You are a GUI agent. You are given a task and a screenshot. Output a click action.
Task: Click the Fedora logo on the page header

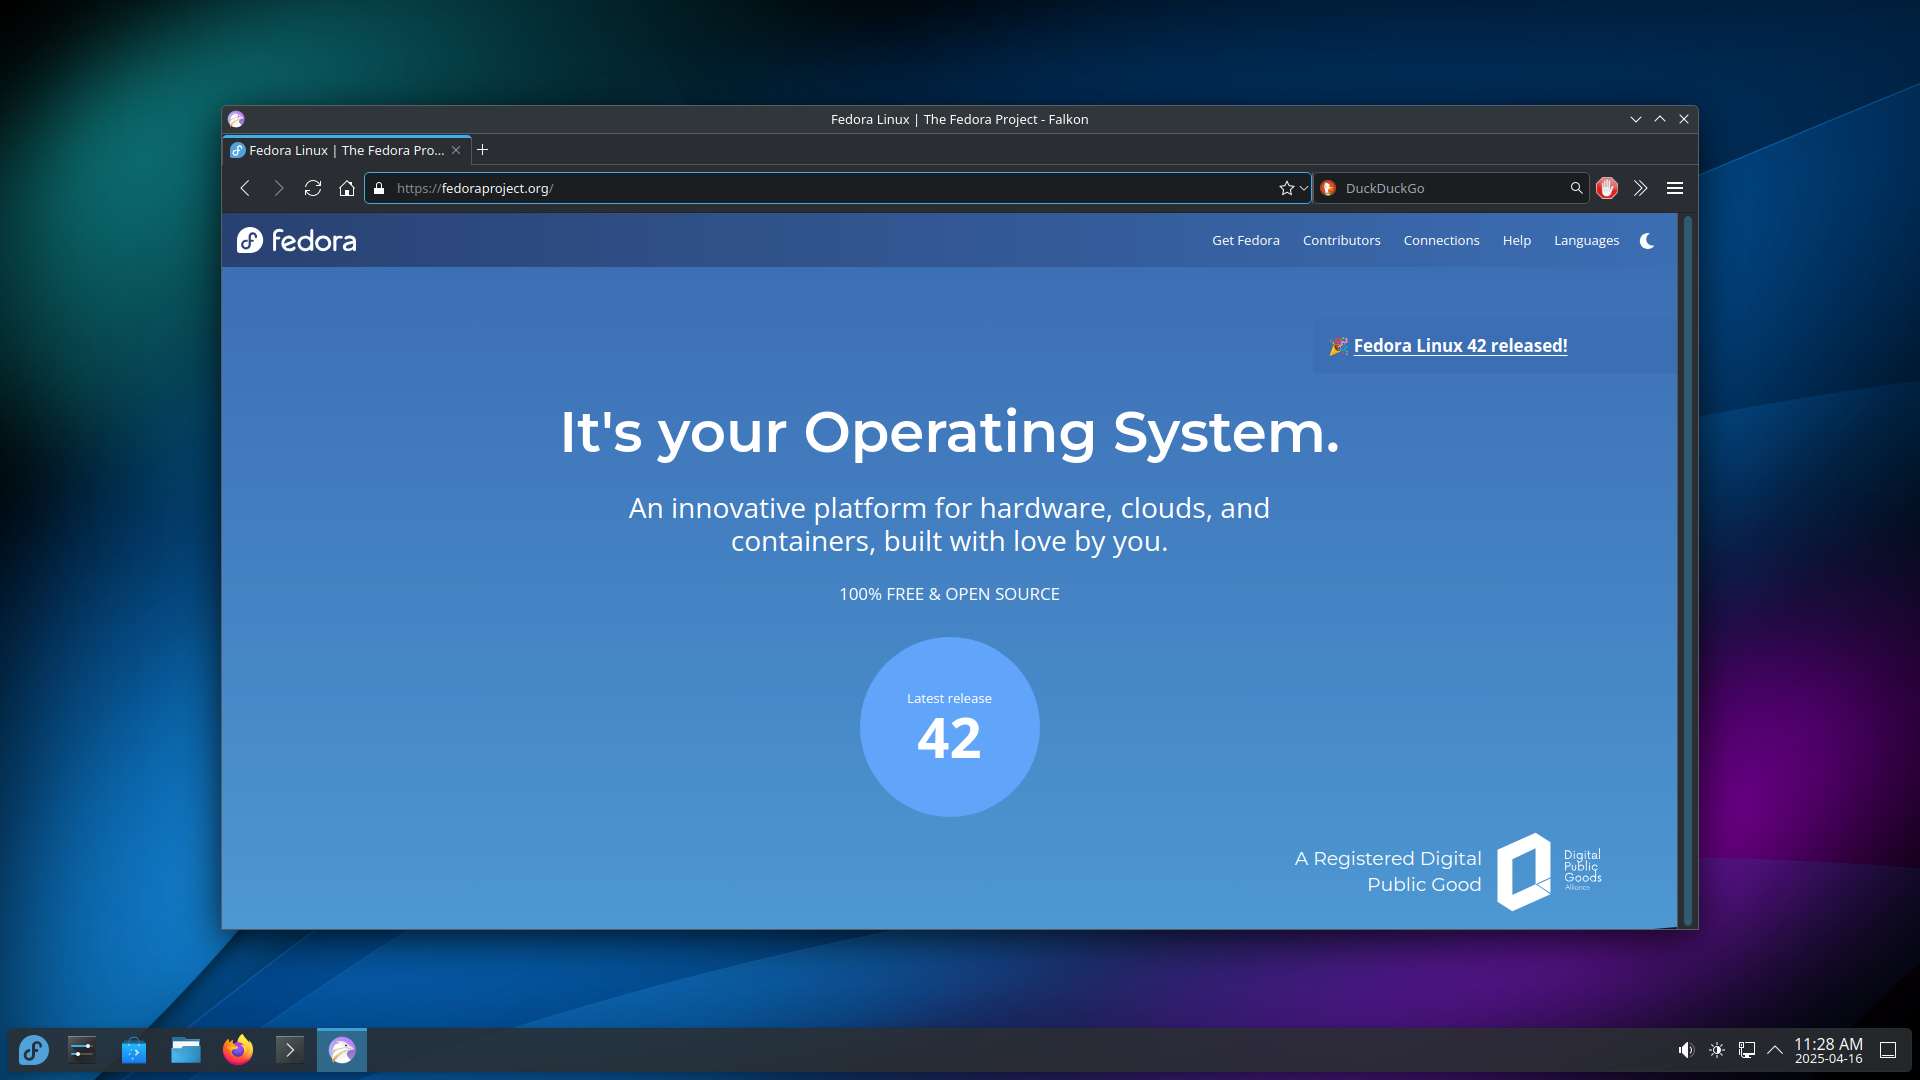297,241
